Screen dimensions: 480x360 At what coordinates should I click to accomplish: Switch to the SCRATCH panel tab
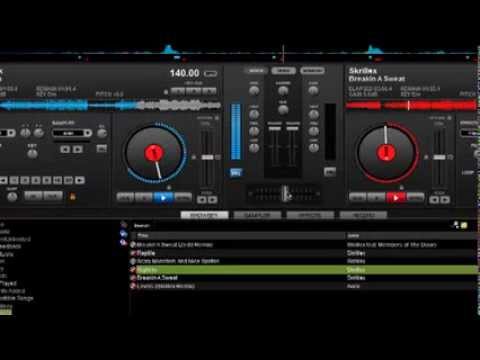(x=312, y=71)
